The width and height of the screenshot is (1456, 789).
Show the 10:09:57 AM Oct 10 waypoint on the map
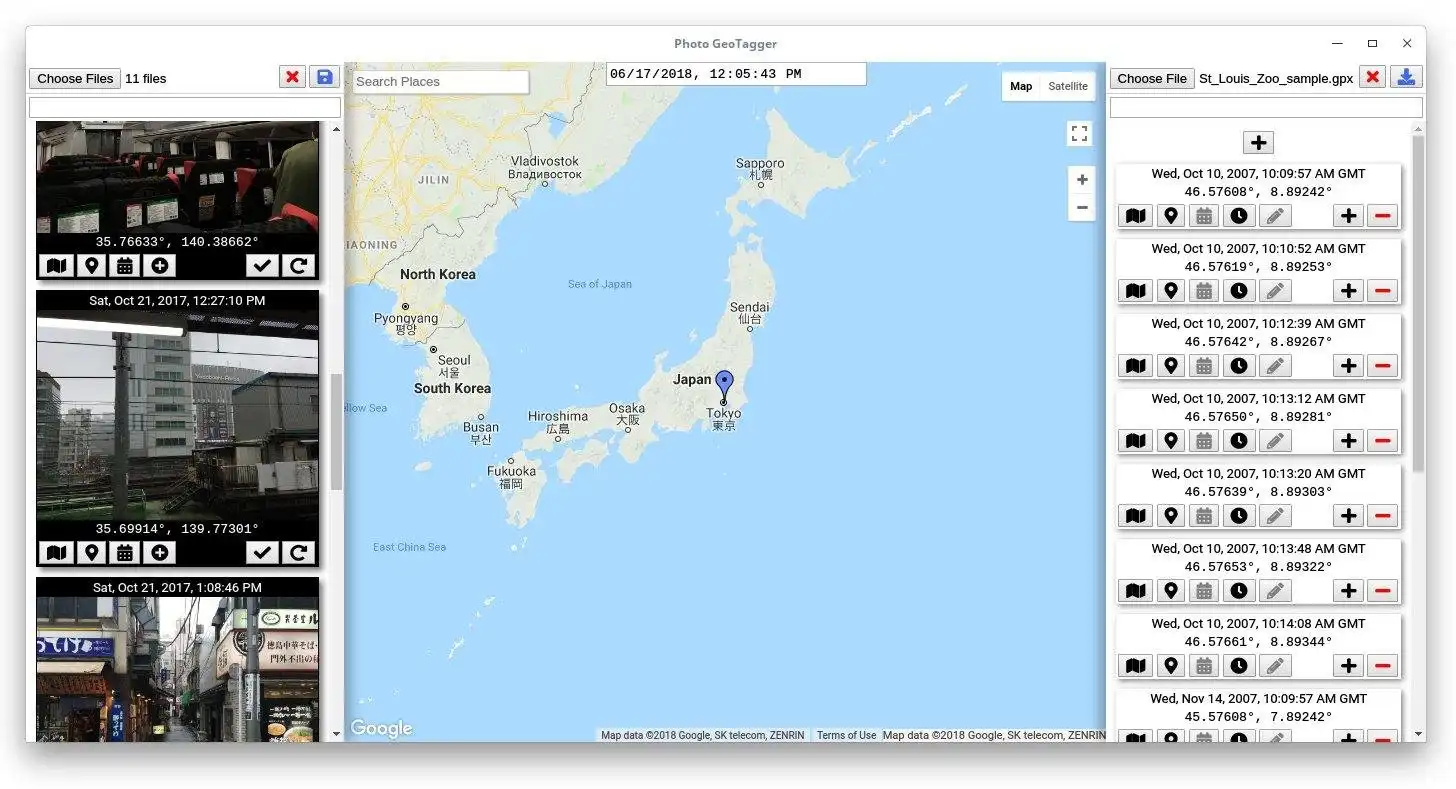click(1136, 215)
